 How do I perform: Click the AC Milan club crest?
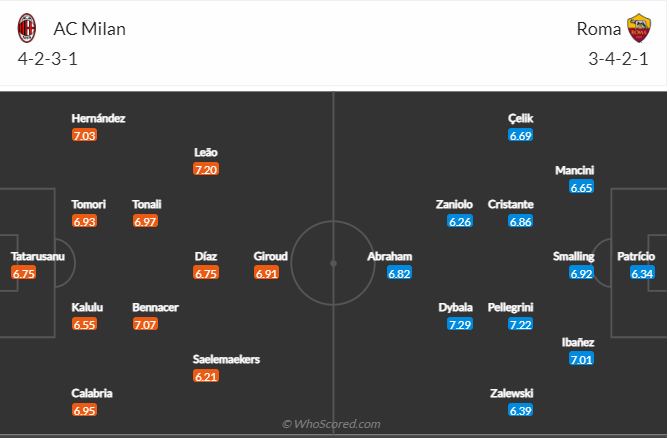coord(27,28)
